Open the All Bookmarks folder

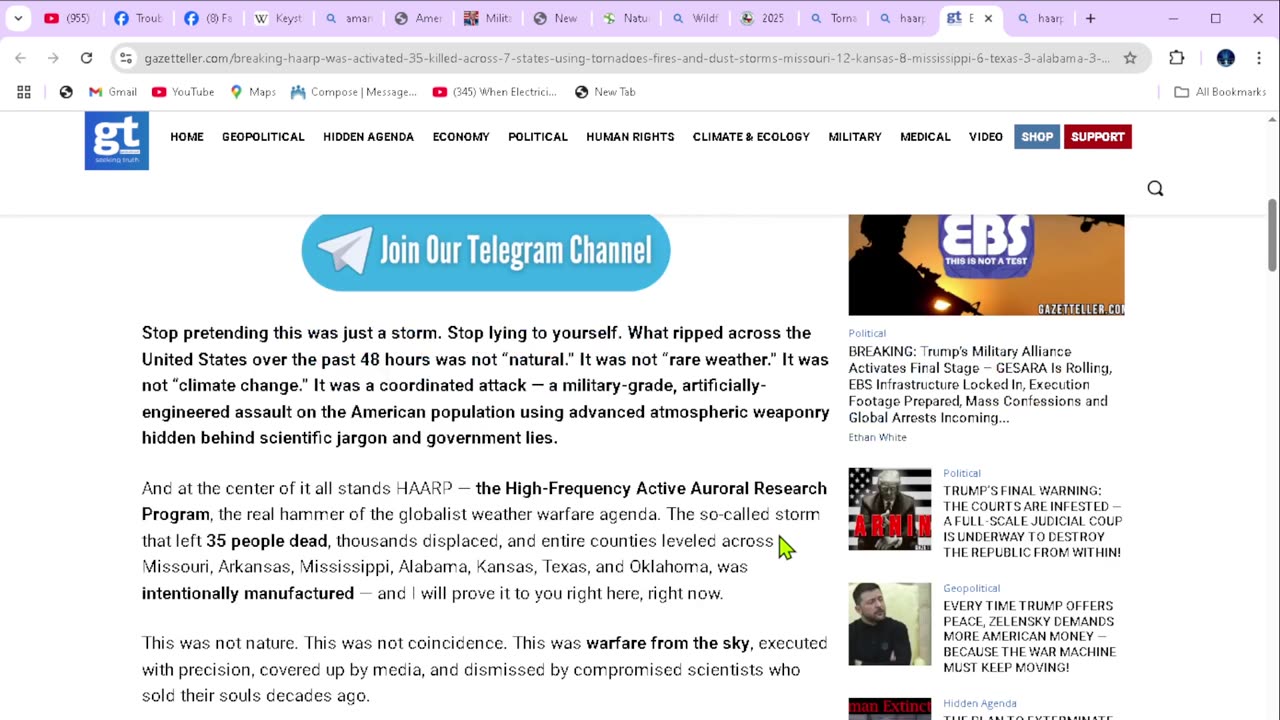click(x=1220, y=92)
